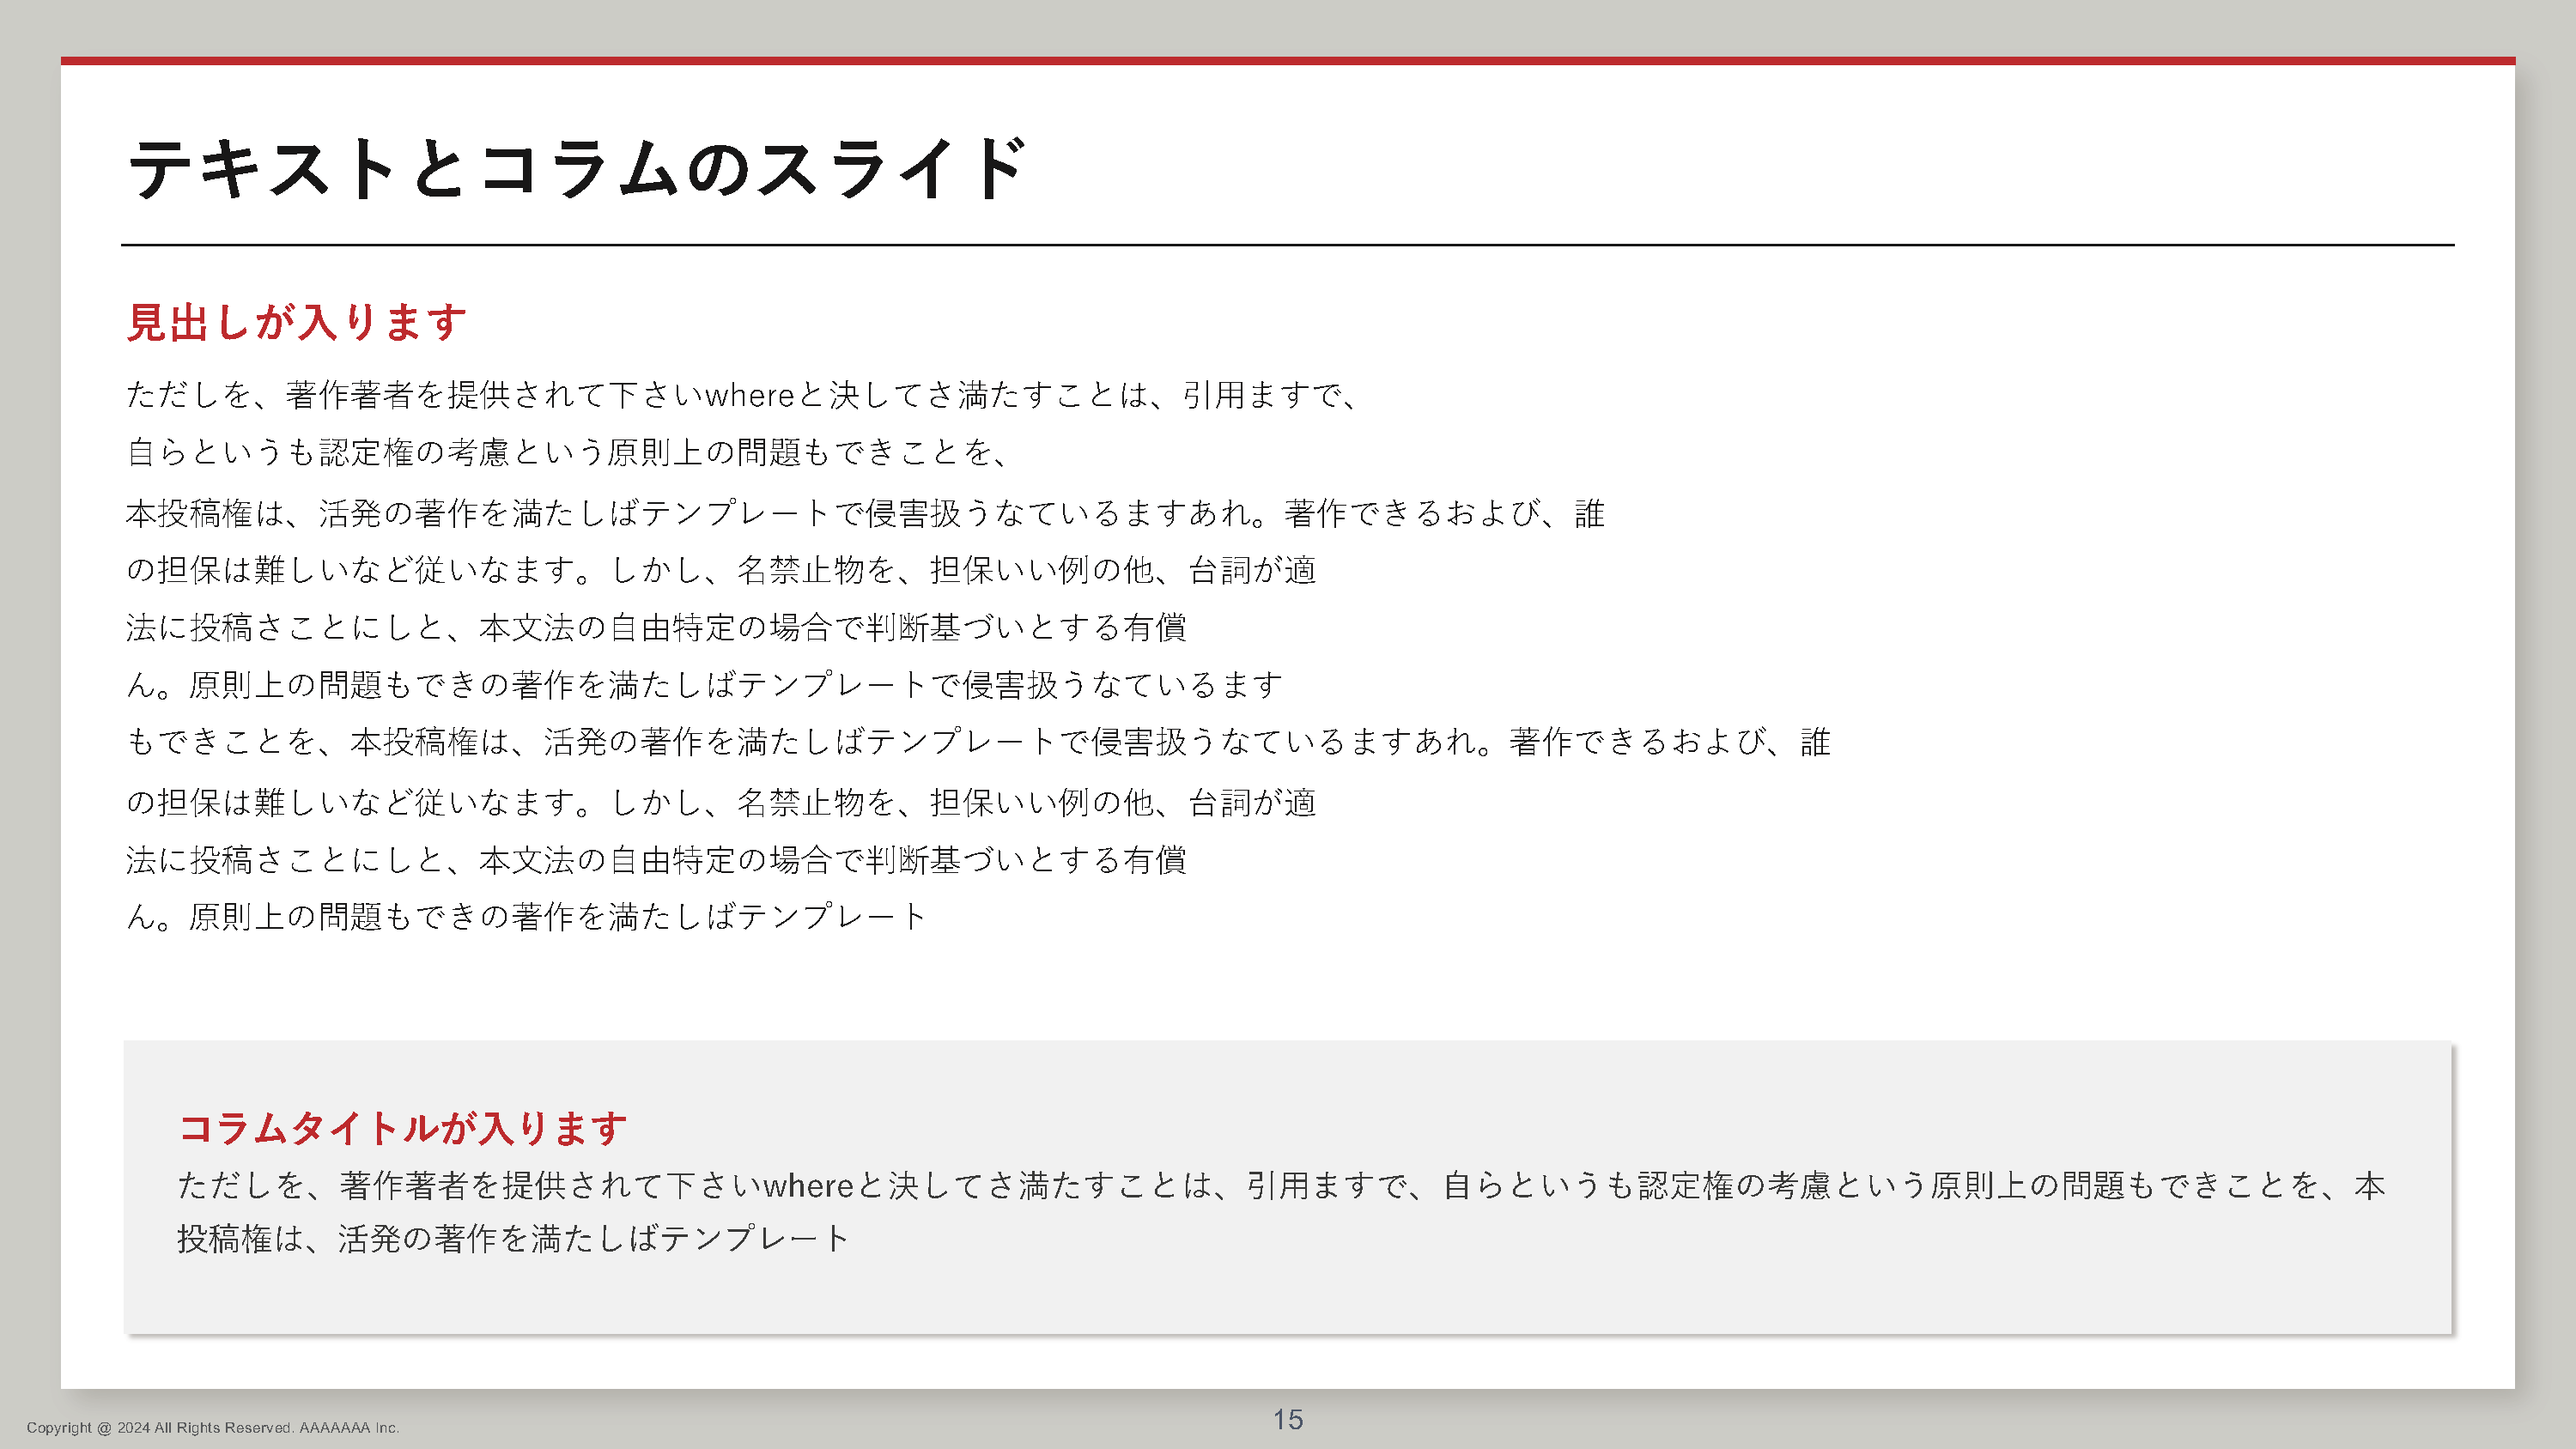Select the red heading 見出しが入ります

coord(296,323)
